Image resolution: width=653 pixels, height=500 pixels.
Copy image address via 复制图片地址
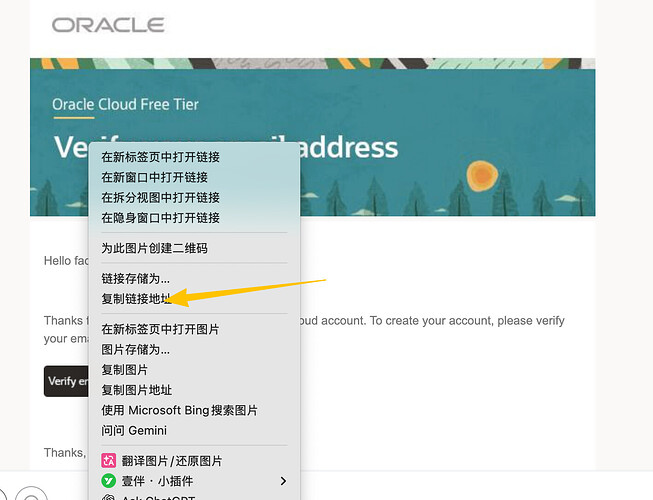[x=194, y=390]
